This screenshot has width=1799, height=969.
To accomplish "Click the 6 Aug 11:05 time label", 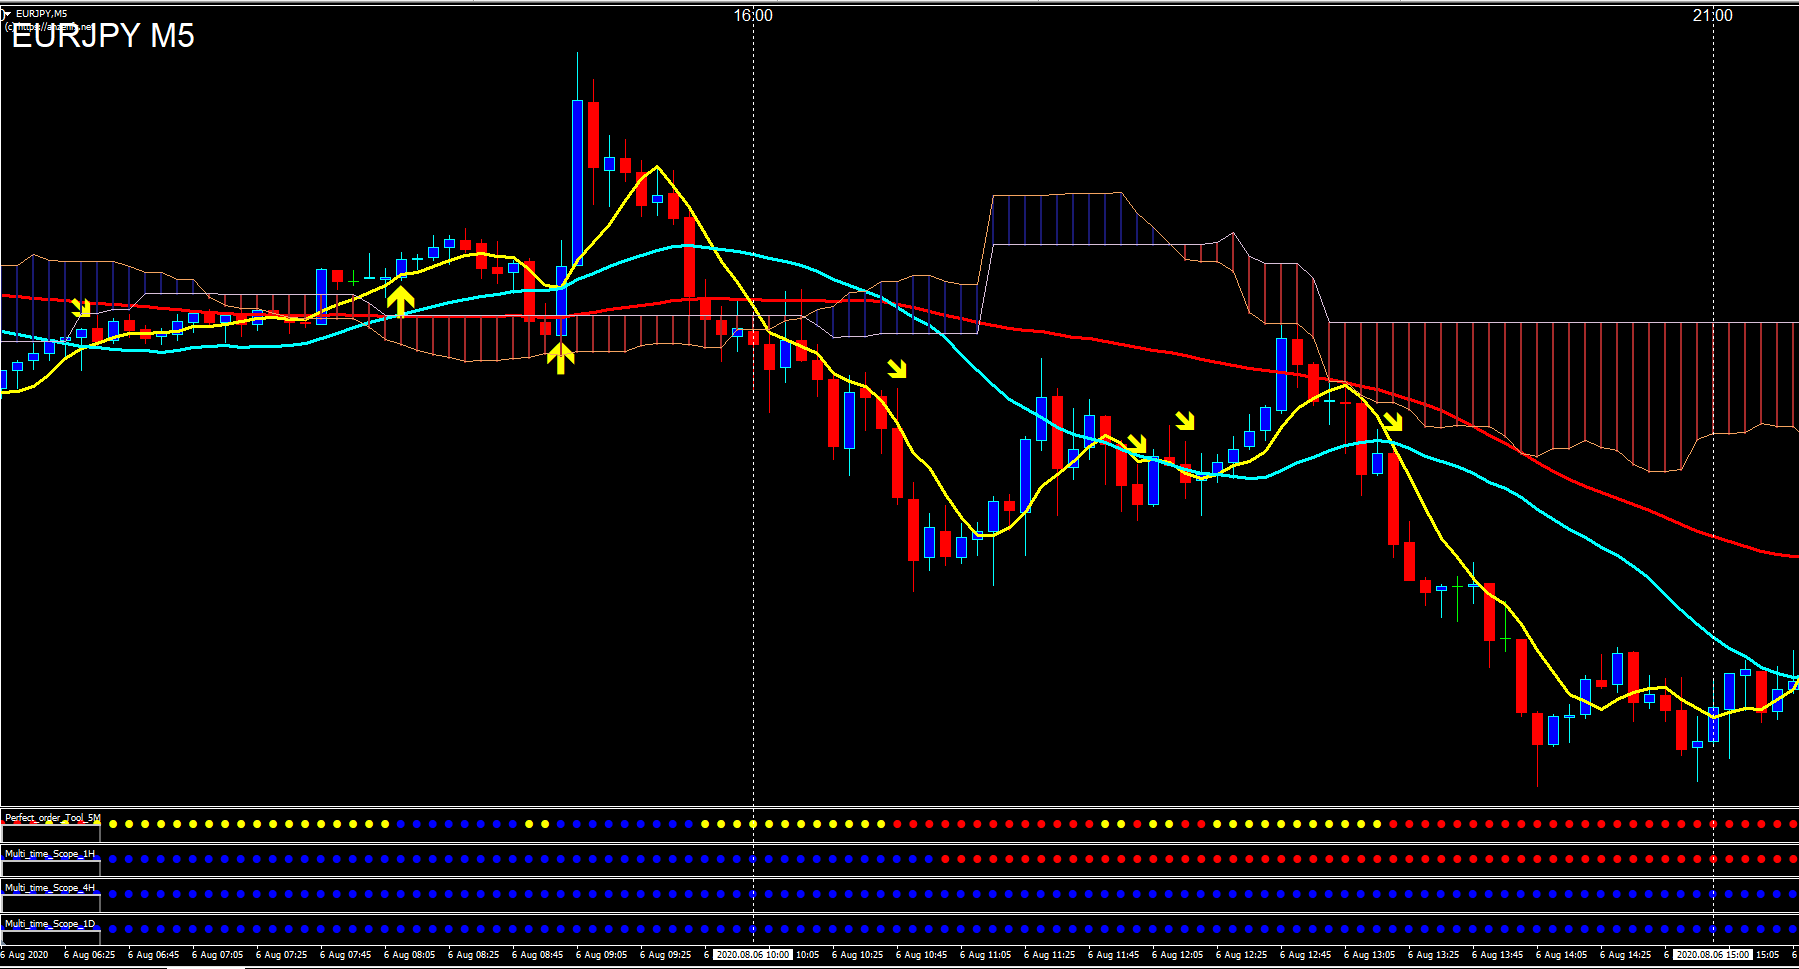I will (x=988, y=955).
